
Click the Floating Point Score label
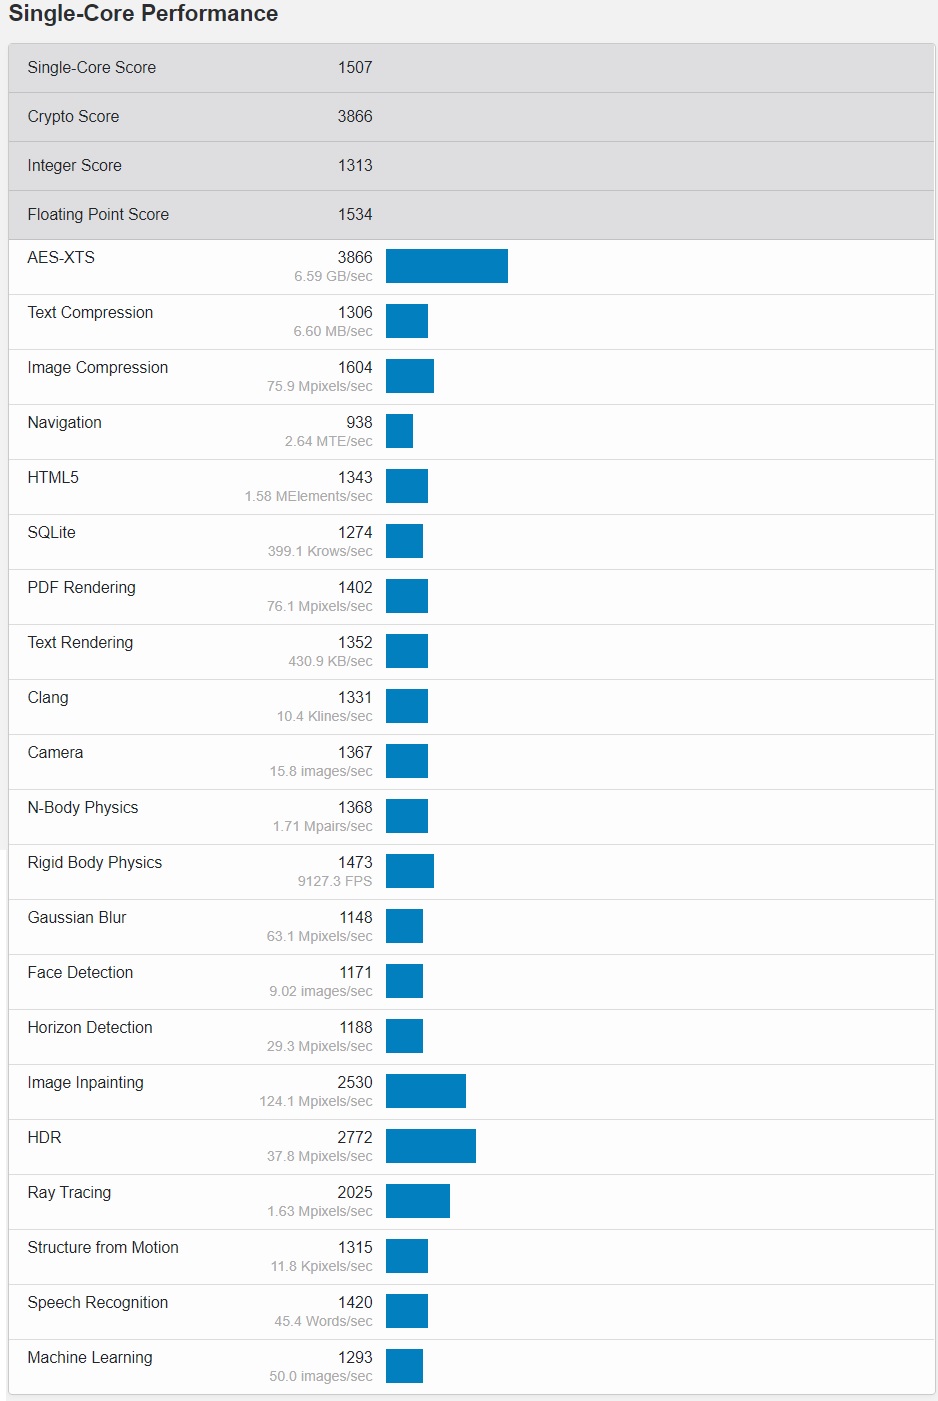98,215
